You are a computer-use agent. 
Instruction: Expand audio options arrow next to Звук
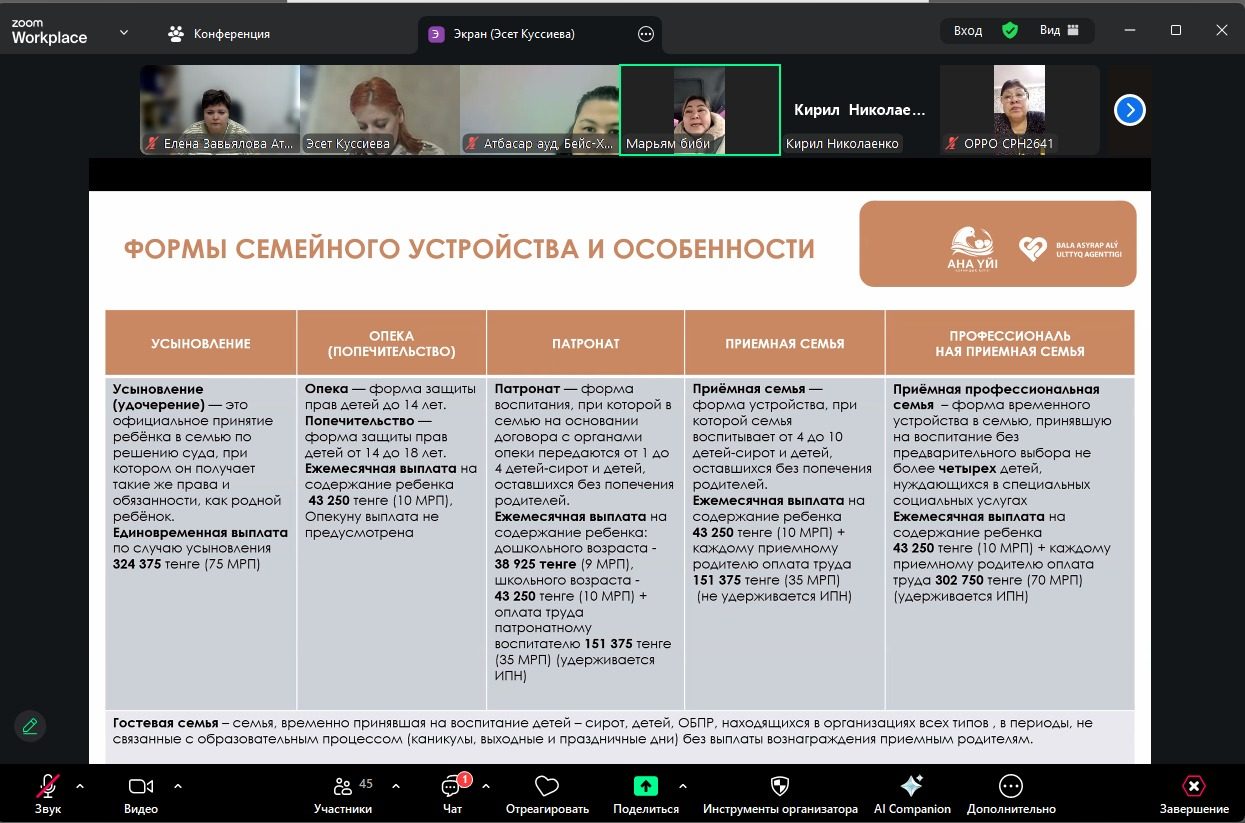click(x=80, y=785)
